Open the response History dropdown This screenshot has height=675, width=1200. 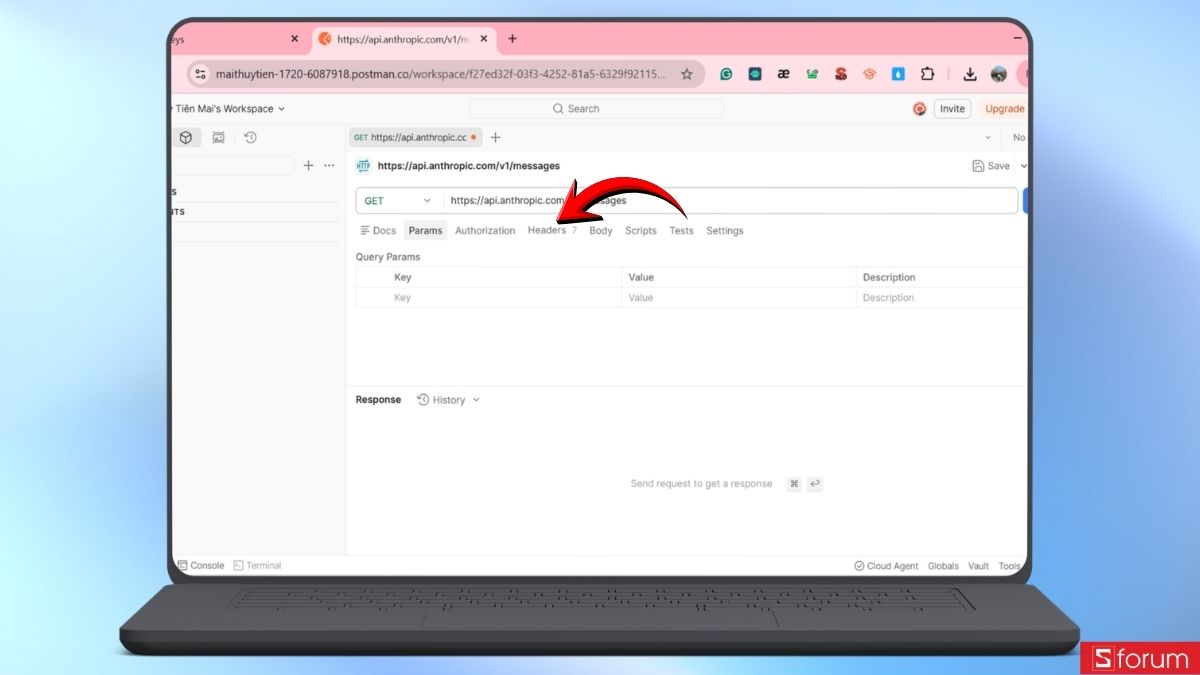click(x=449, y=400)
